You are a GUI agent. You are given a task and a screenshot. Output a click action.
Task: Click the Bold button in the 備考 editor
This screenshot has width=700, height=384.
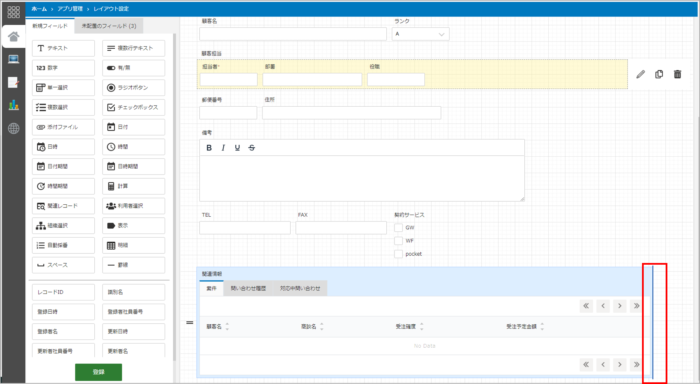(x=209, y=148)
